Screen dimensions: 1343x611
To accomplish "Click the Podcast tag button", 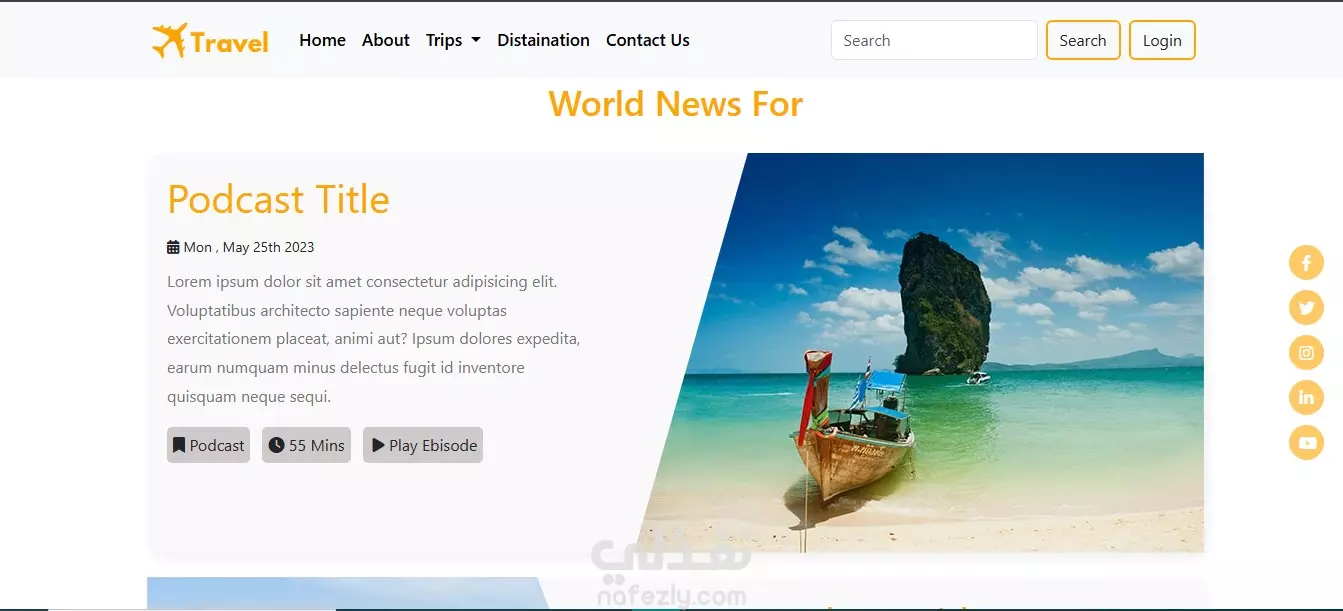I will (208, 445).
